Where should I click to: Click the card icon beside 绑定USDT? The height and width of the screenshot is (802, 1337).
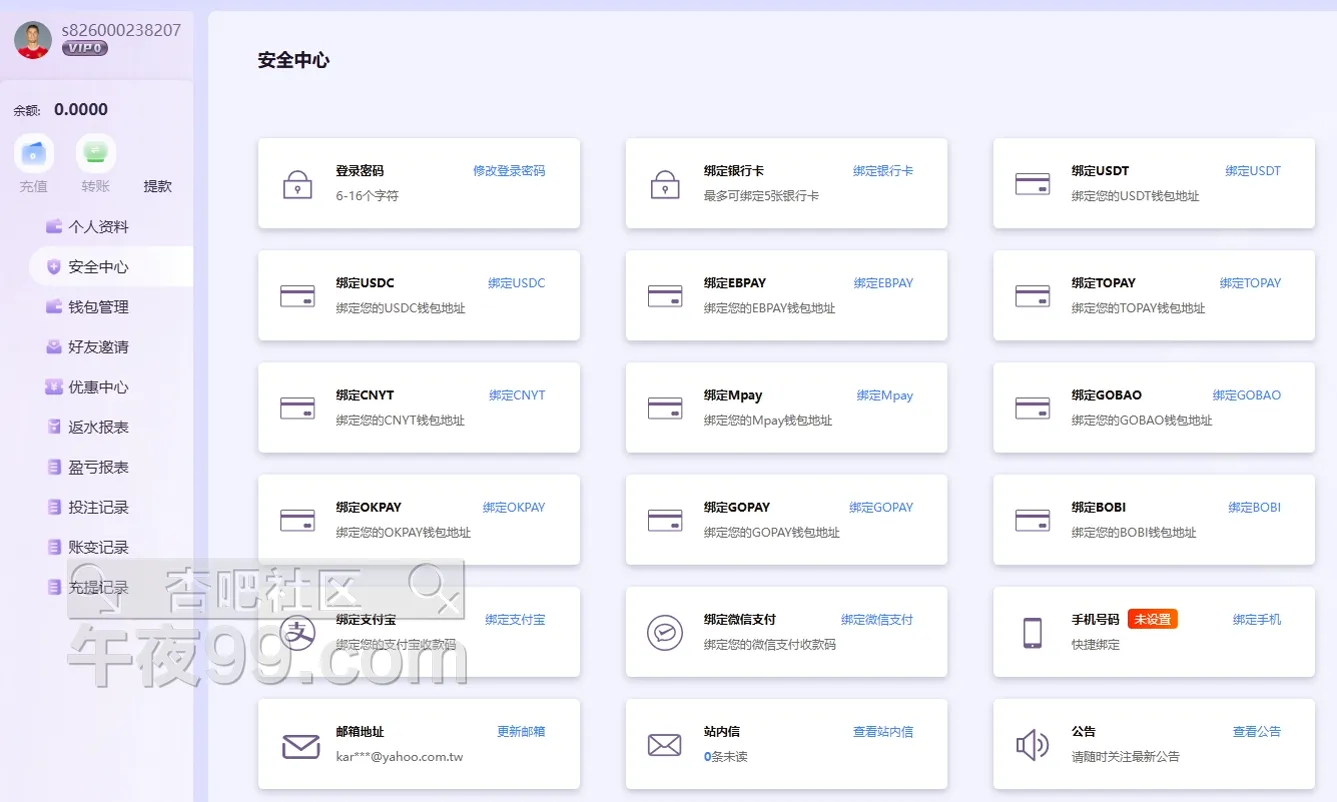click(1032, 184)
